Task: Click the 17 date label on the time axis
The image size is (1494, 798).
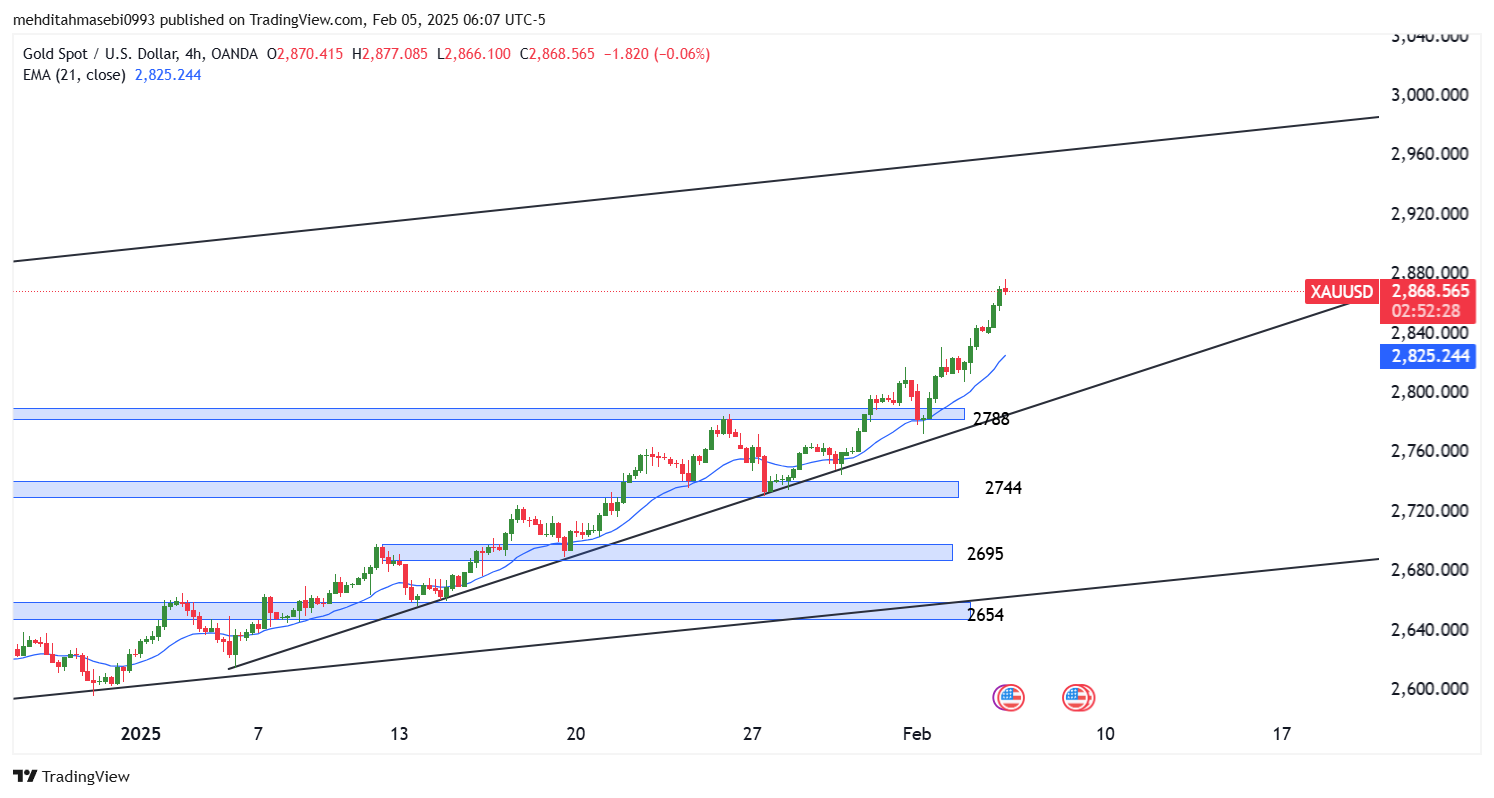Action: coord(1282,734)
